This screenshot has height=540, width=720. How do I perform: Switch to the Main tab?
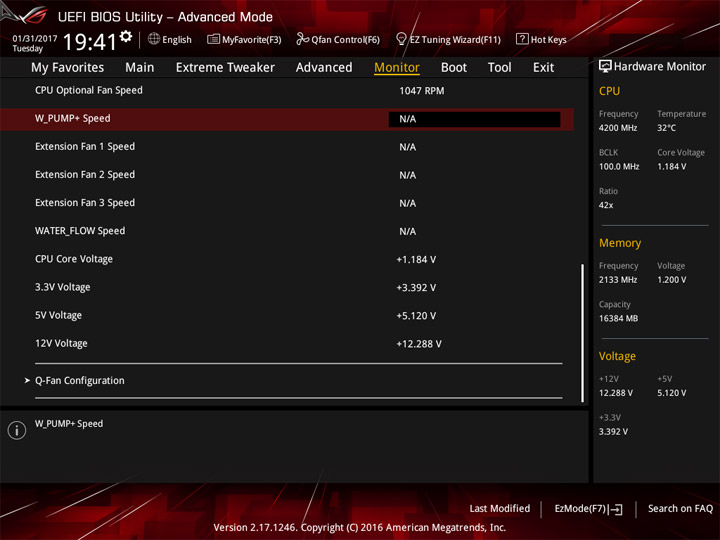(x=140, y=68)
